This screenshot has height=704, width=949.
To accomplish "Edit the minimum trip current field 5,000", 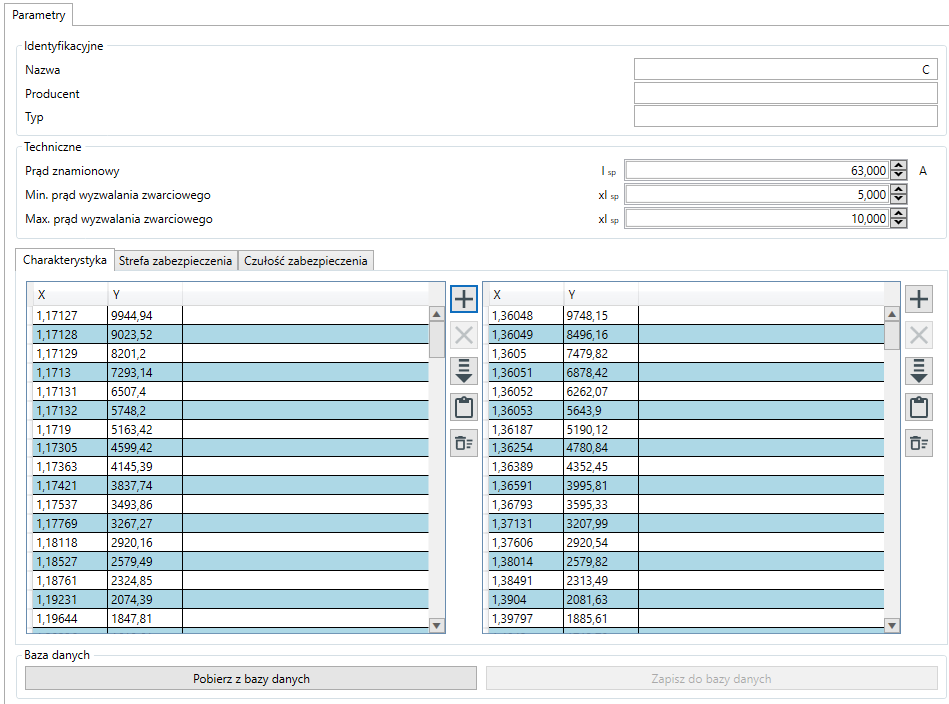I will point(757,194).
